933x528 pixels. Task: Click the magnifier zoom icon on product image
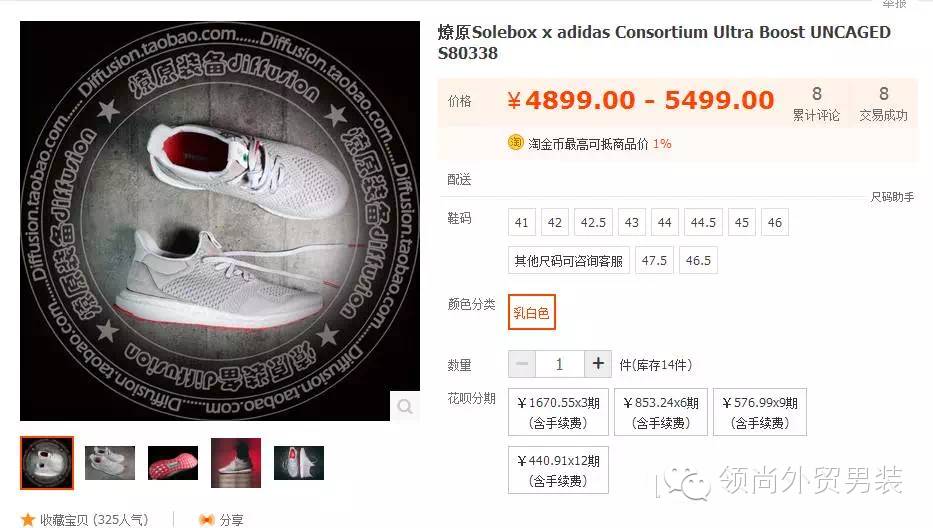point(405,406)
